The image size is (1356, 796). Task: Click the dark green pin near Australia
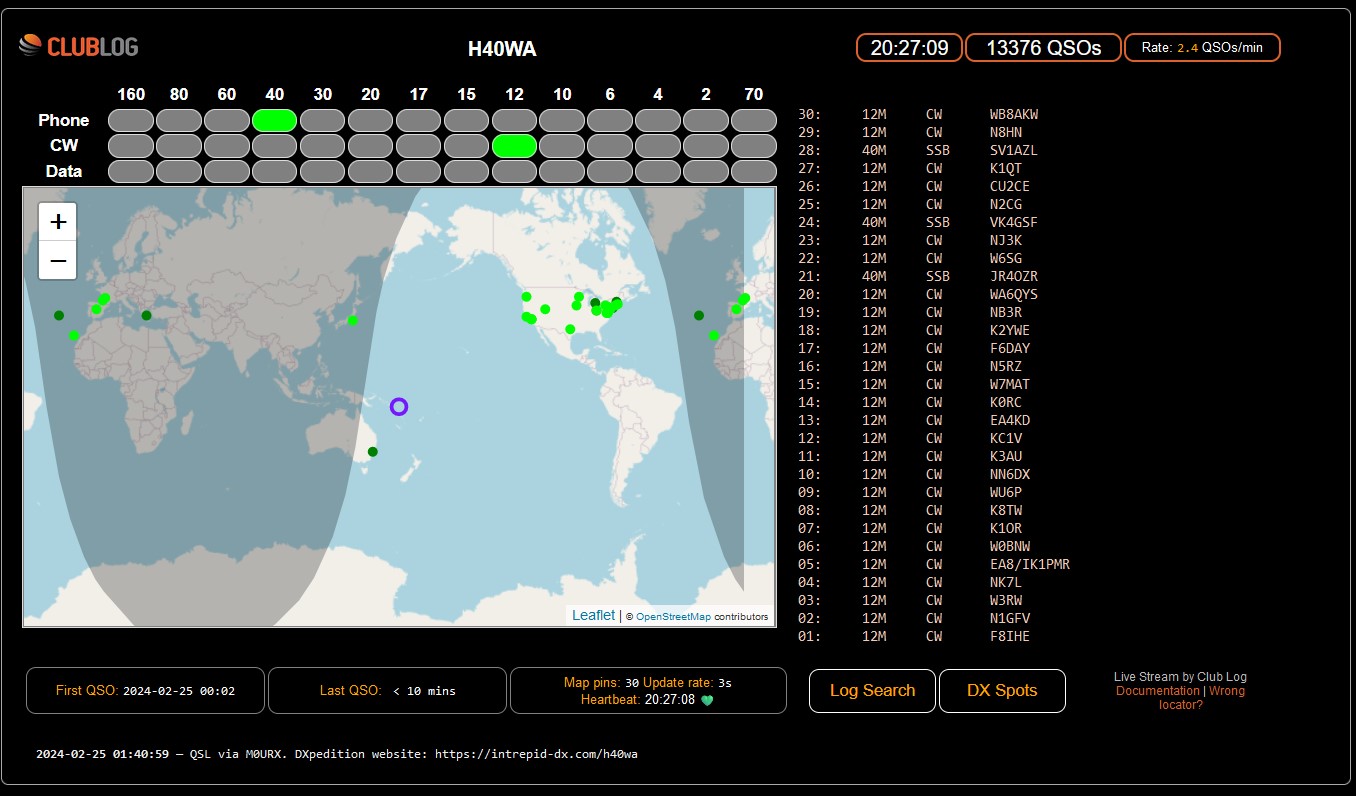pos(373,452)
